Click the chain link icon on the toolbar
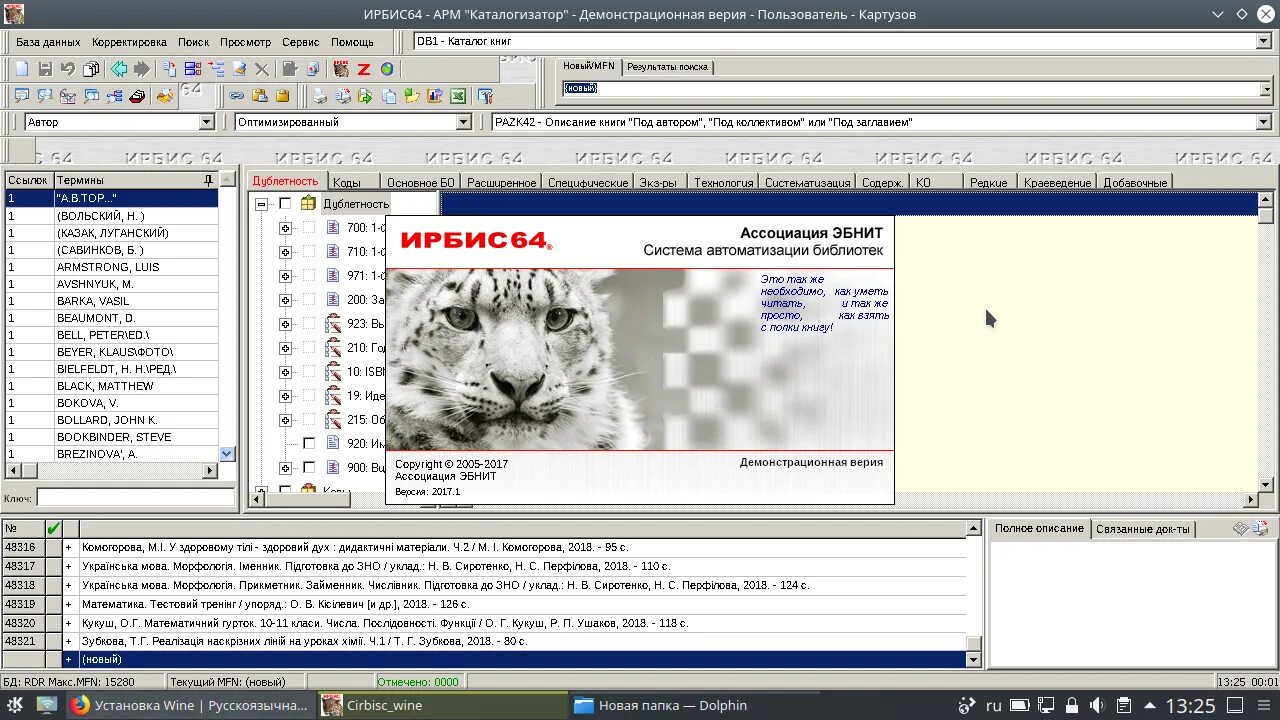 coord(236,96)
